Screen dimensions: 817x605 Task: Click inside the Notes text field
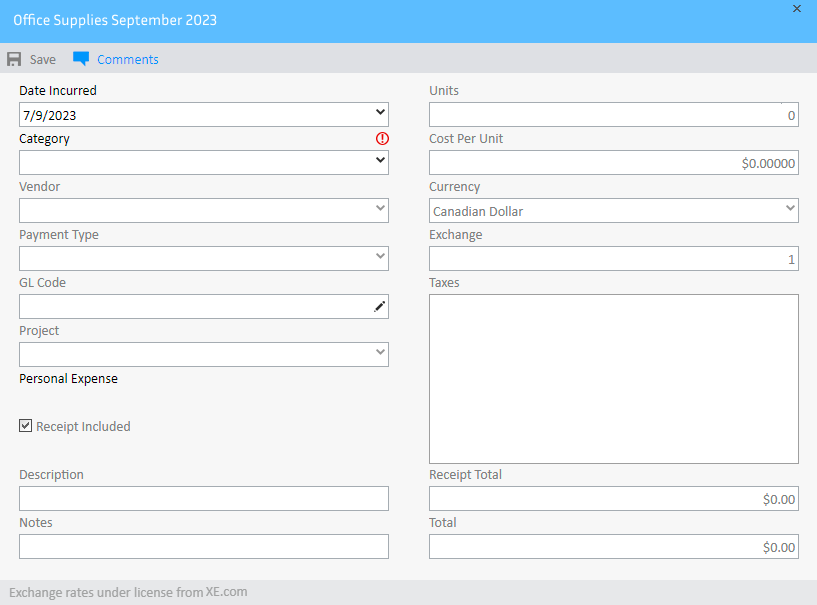tap(203, 547)
